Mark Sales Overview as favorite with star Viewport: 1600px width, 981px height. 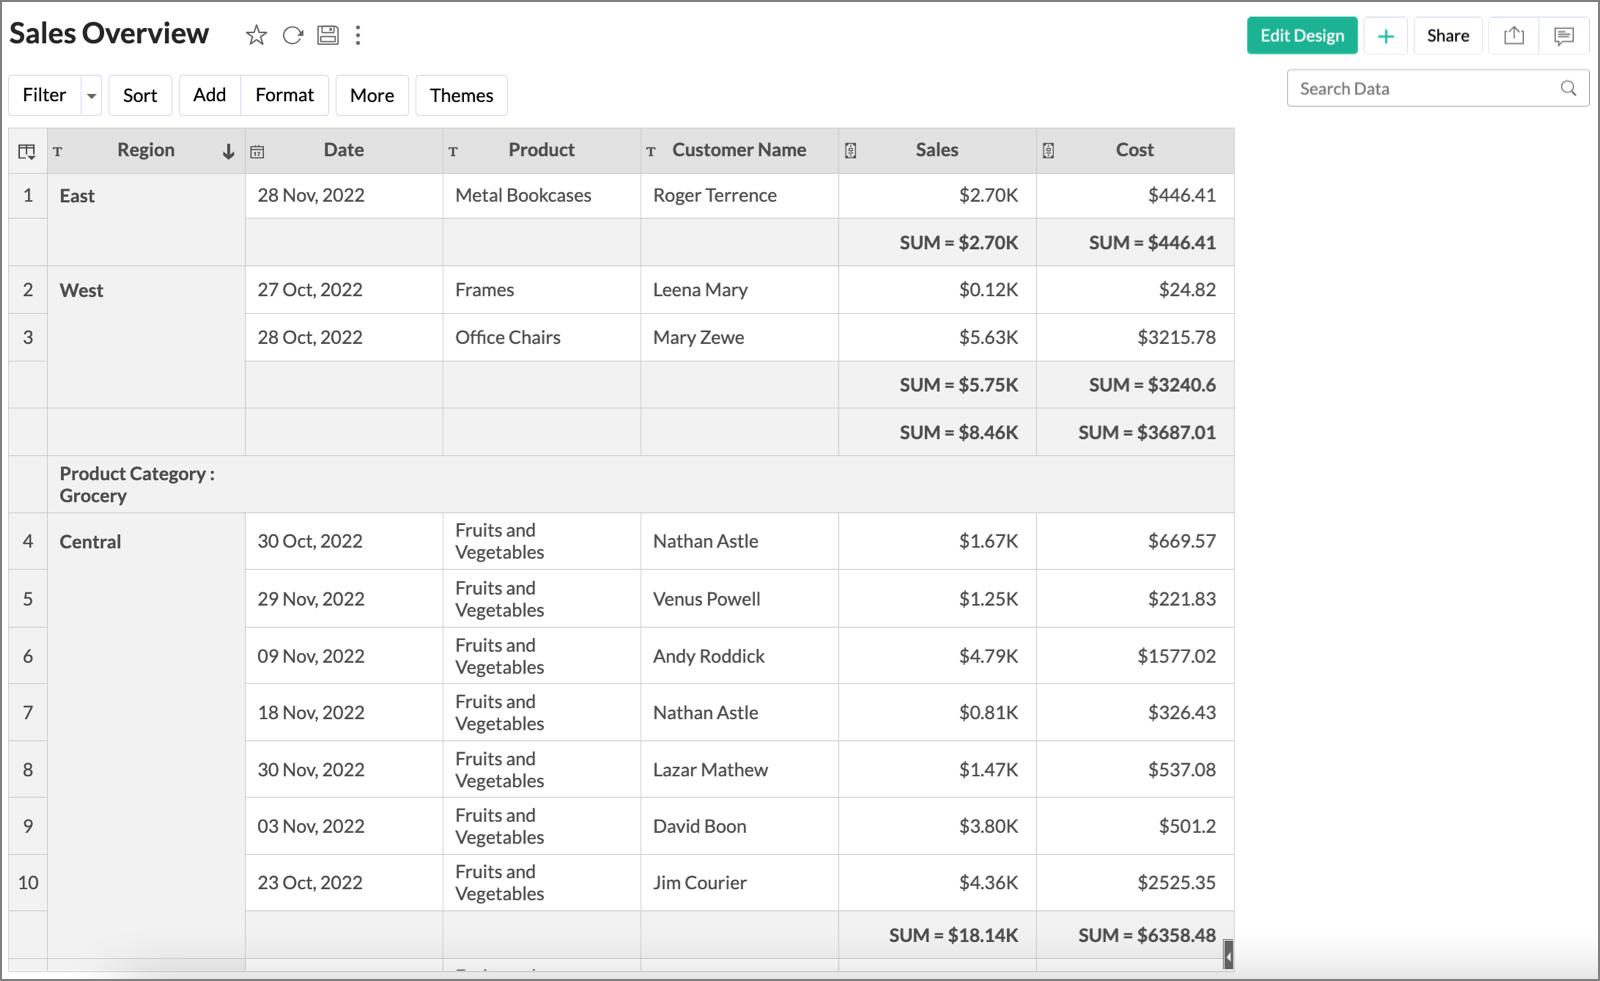tap(256, 36)
